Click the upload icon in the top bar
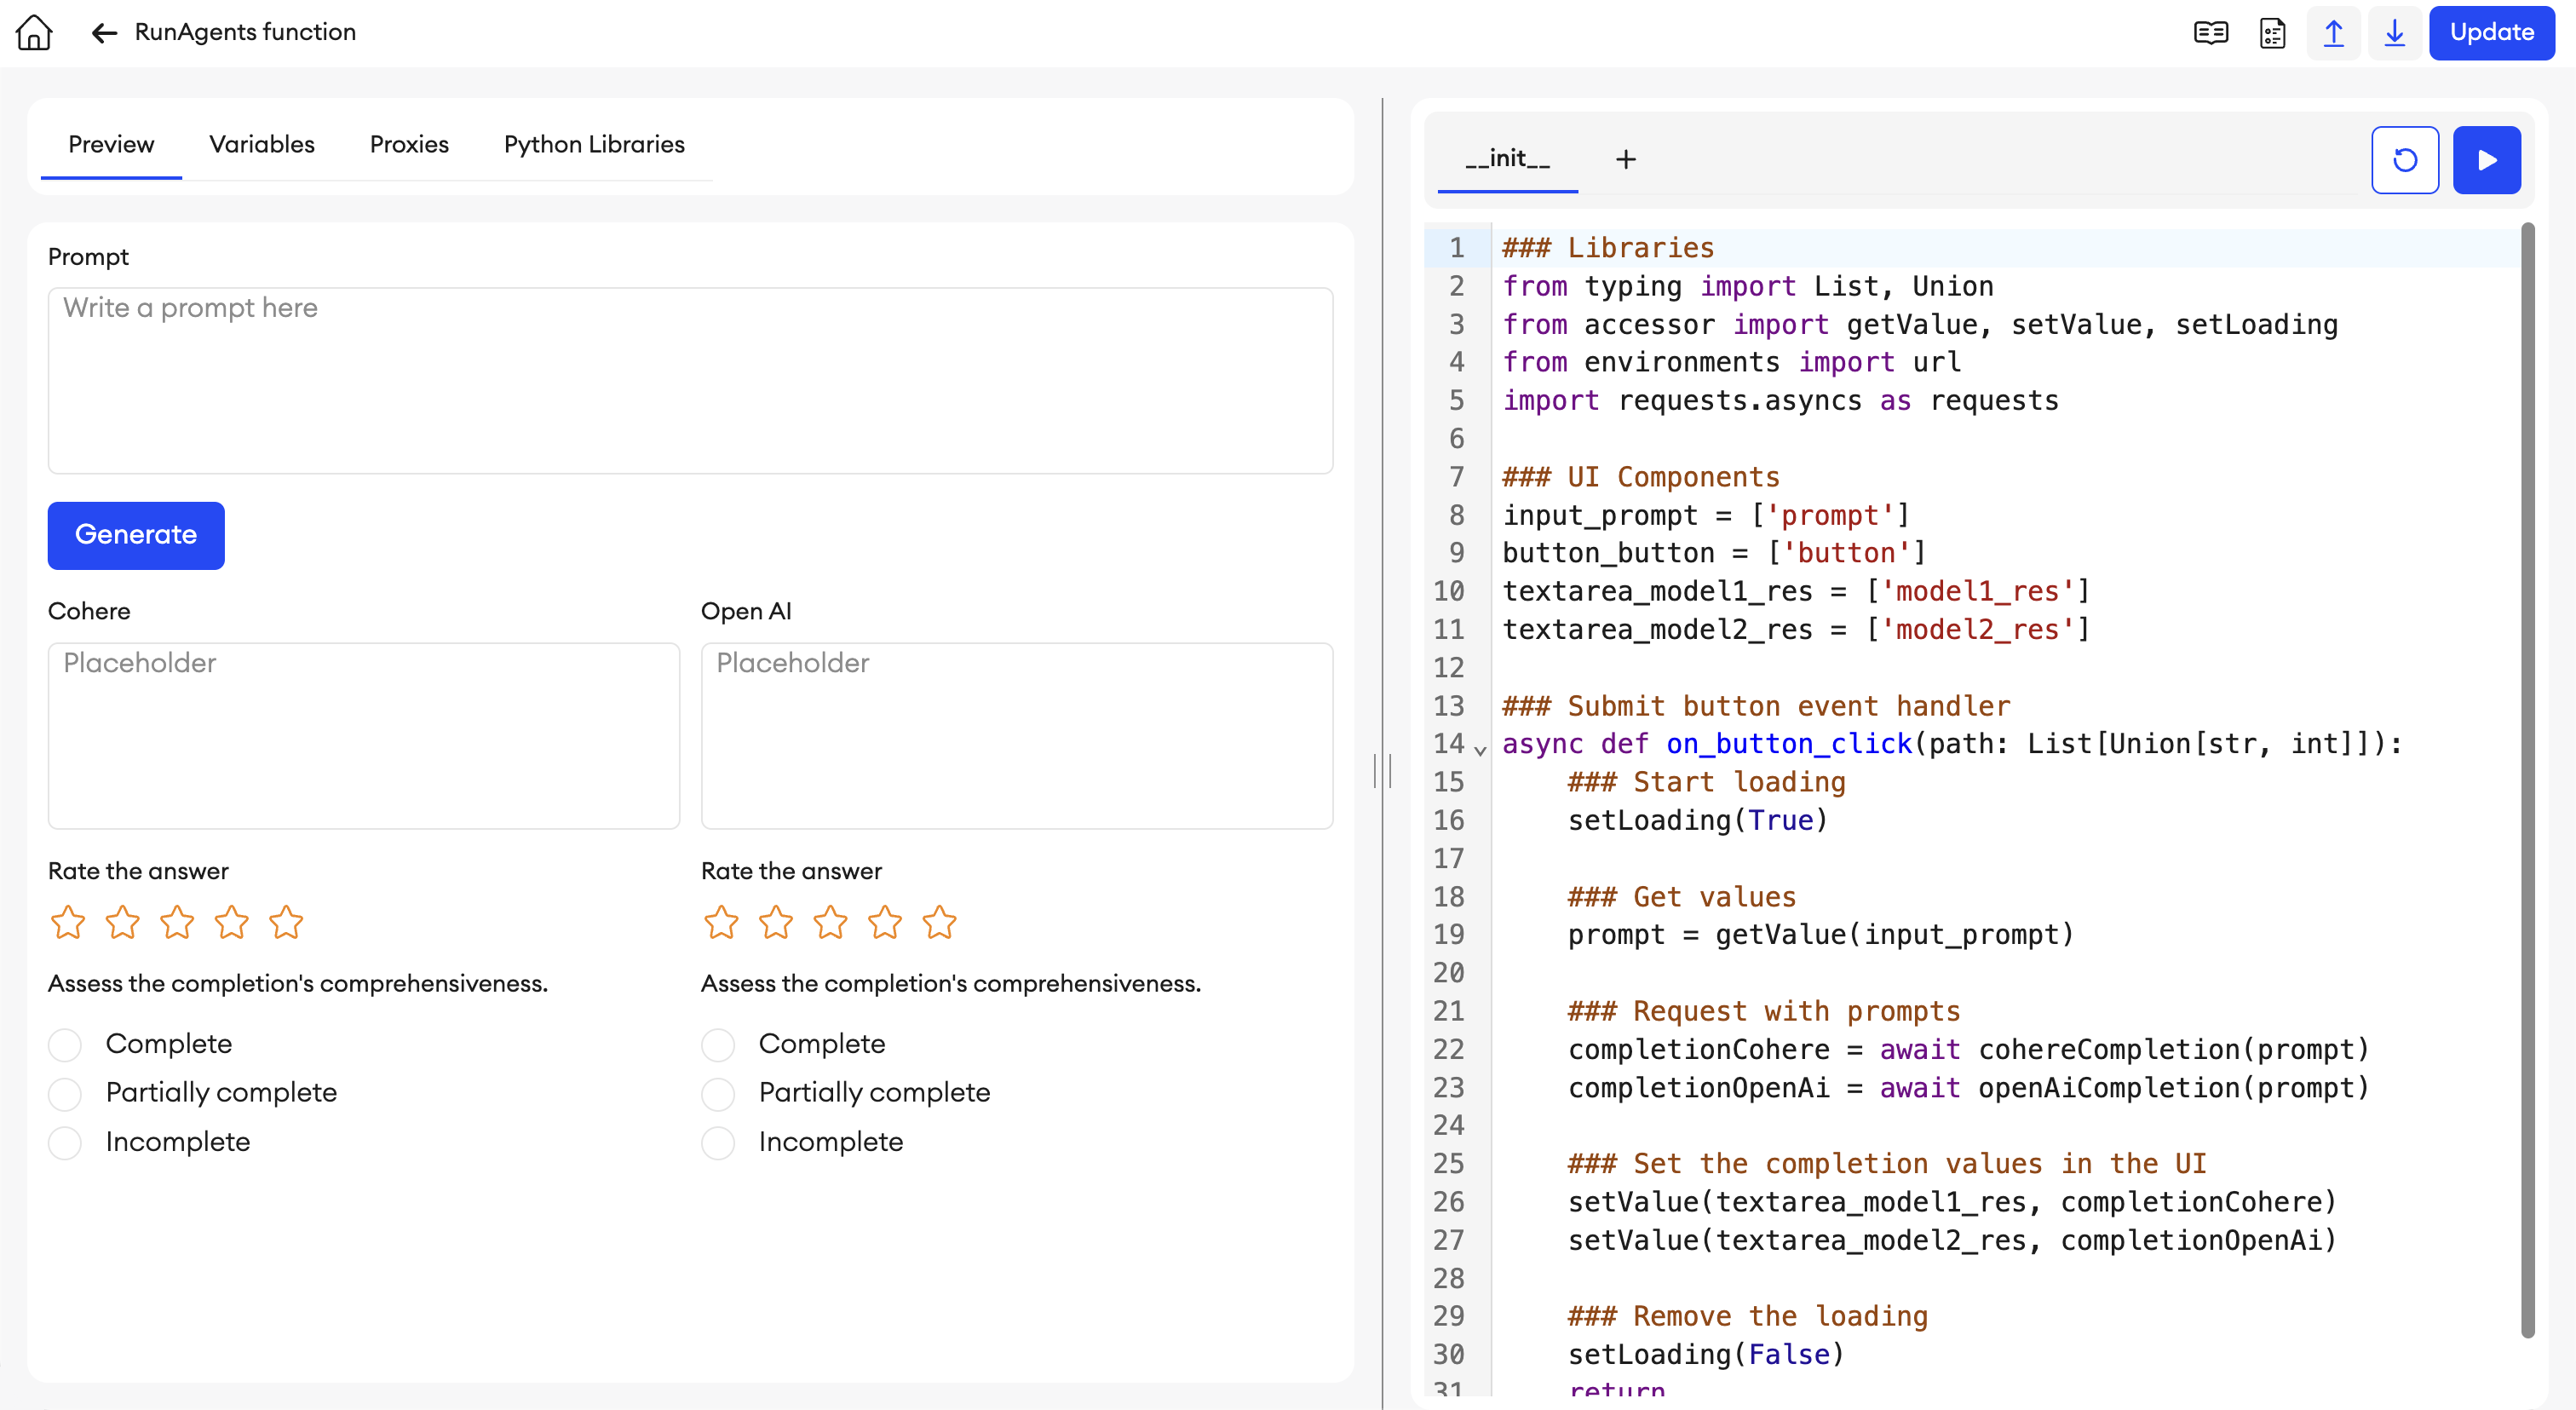The image size is (2576, 1410). point(2334,32)
